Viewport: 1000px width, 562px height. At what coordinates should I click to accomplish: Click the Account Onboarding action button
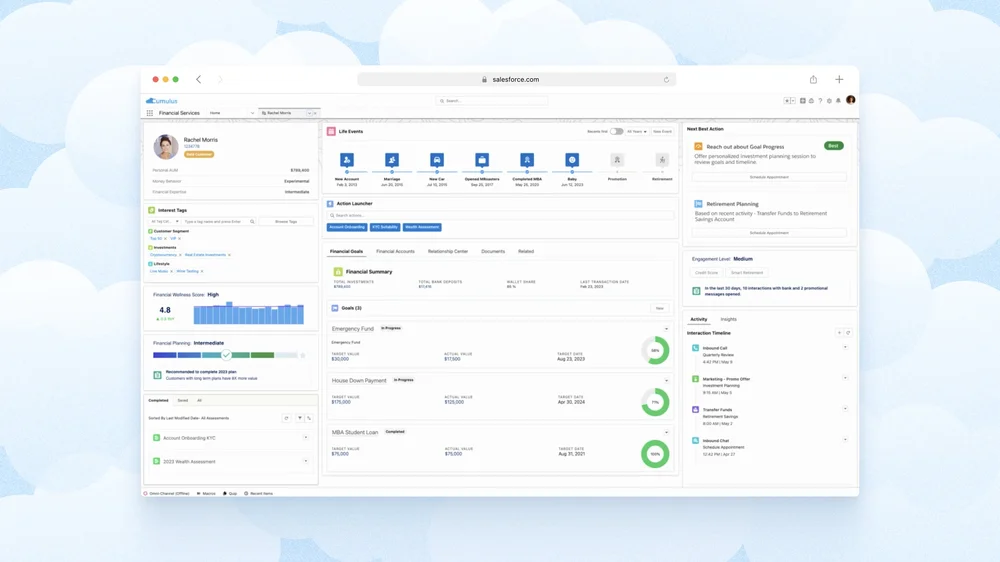click(x=347, y=227)
